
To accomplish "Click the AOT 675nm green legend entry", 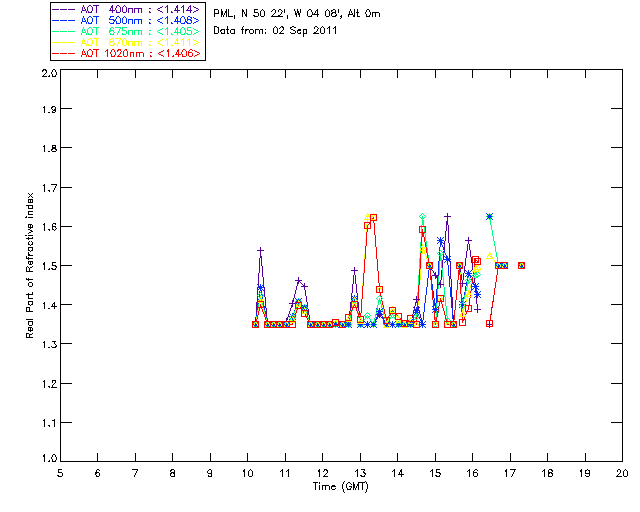I will [x=126, y=31].
